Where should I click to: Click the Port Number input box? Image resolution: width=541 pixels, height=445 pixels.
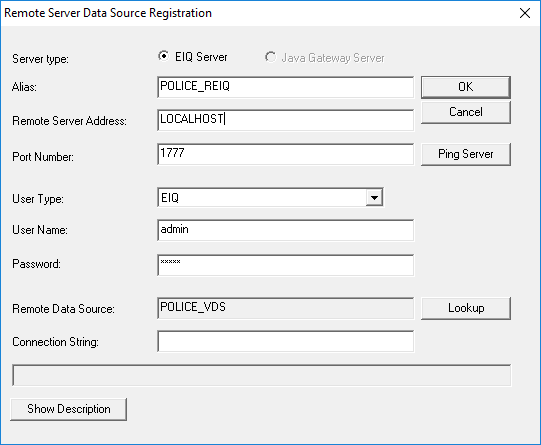coord(285,154)
